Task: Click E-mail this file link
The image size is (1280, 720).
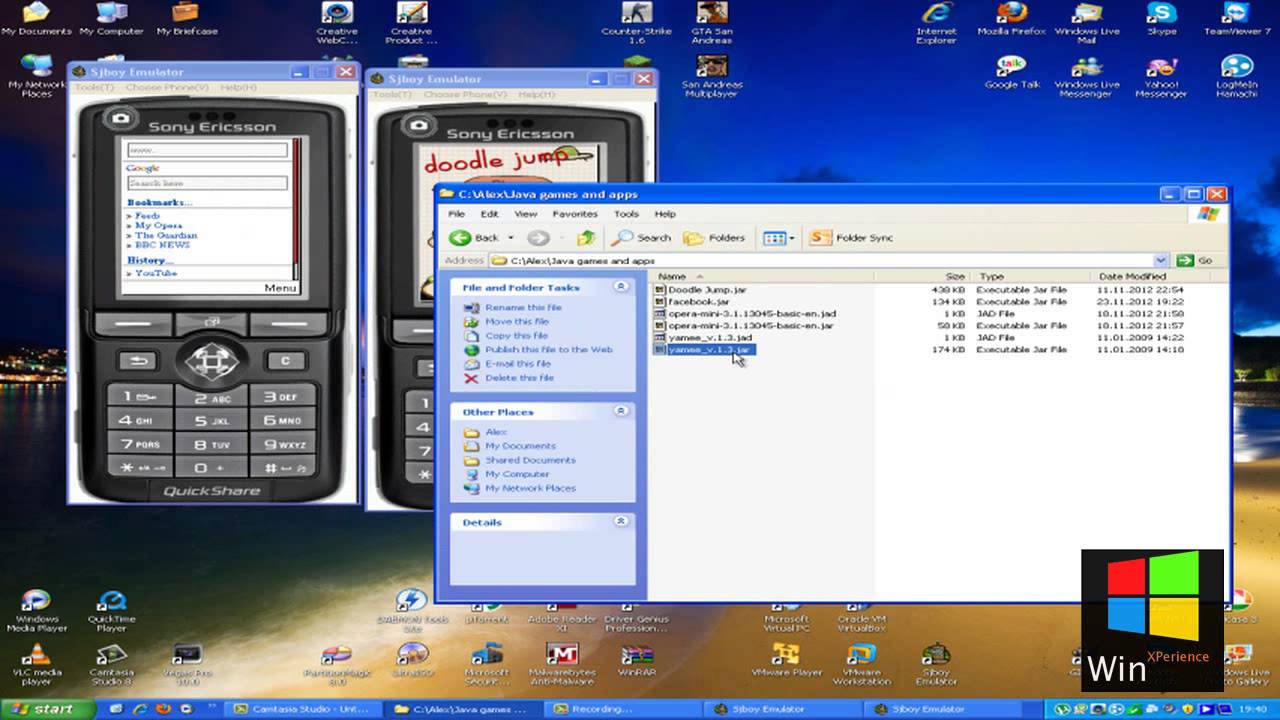Action: [519, 364]
